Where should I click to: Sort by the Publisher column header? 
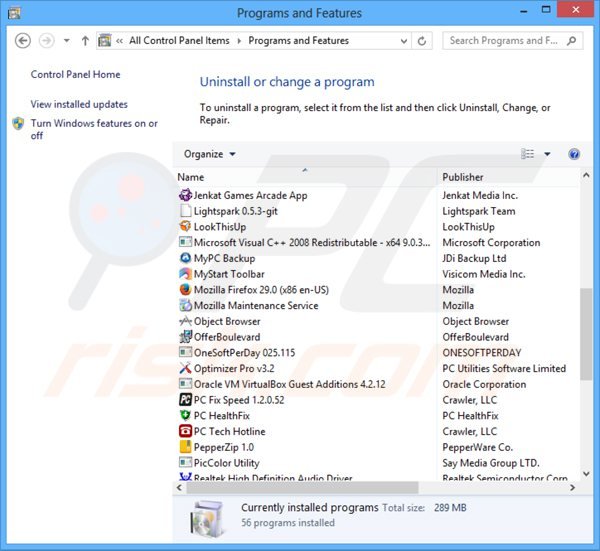click(463, 177)
